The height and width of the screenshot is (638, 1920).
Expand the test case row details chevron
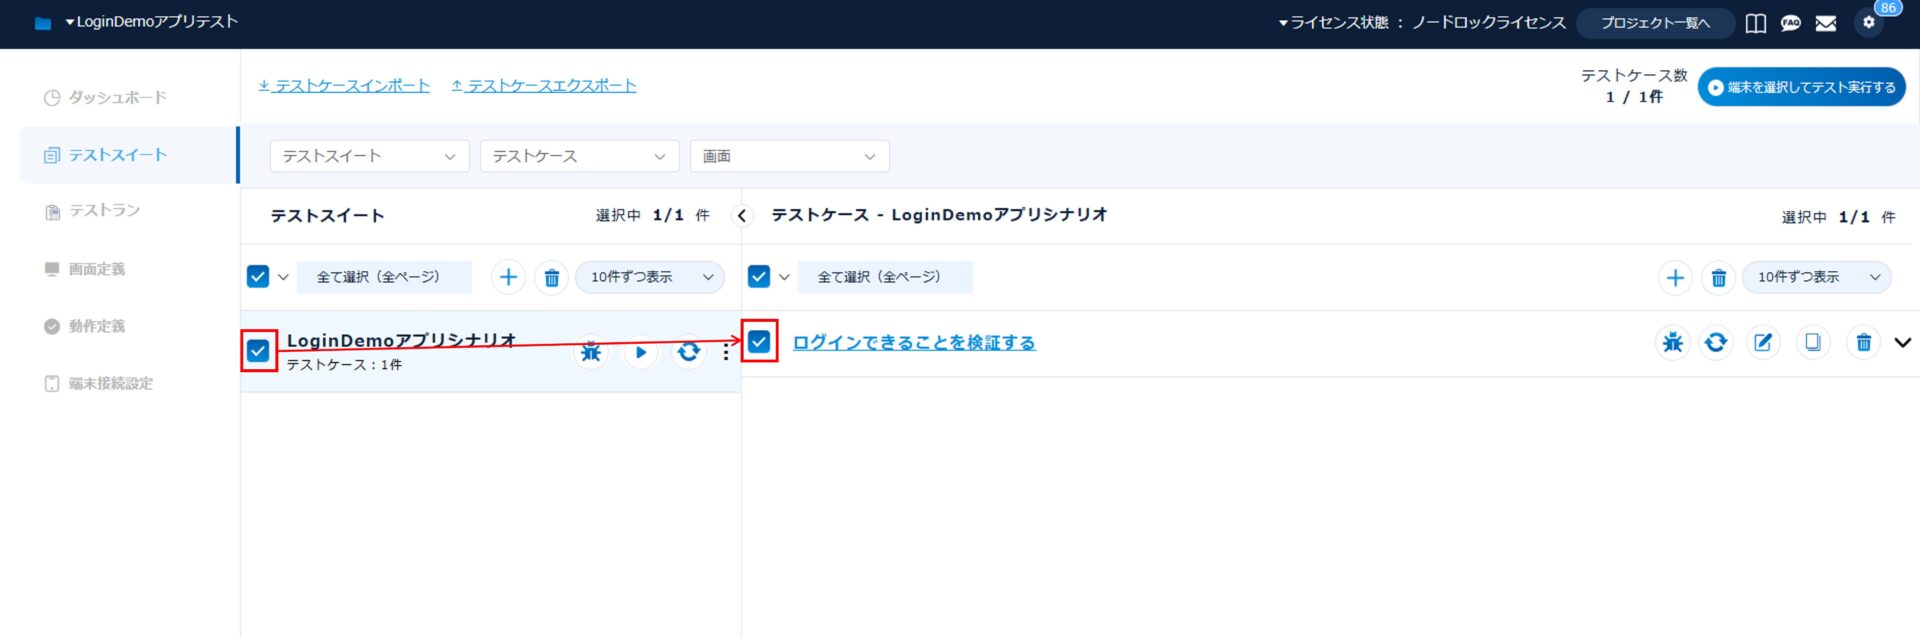(1902, 343)
